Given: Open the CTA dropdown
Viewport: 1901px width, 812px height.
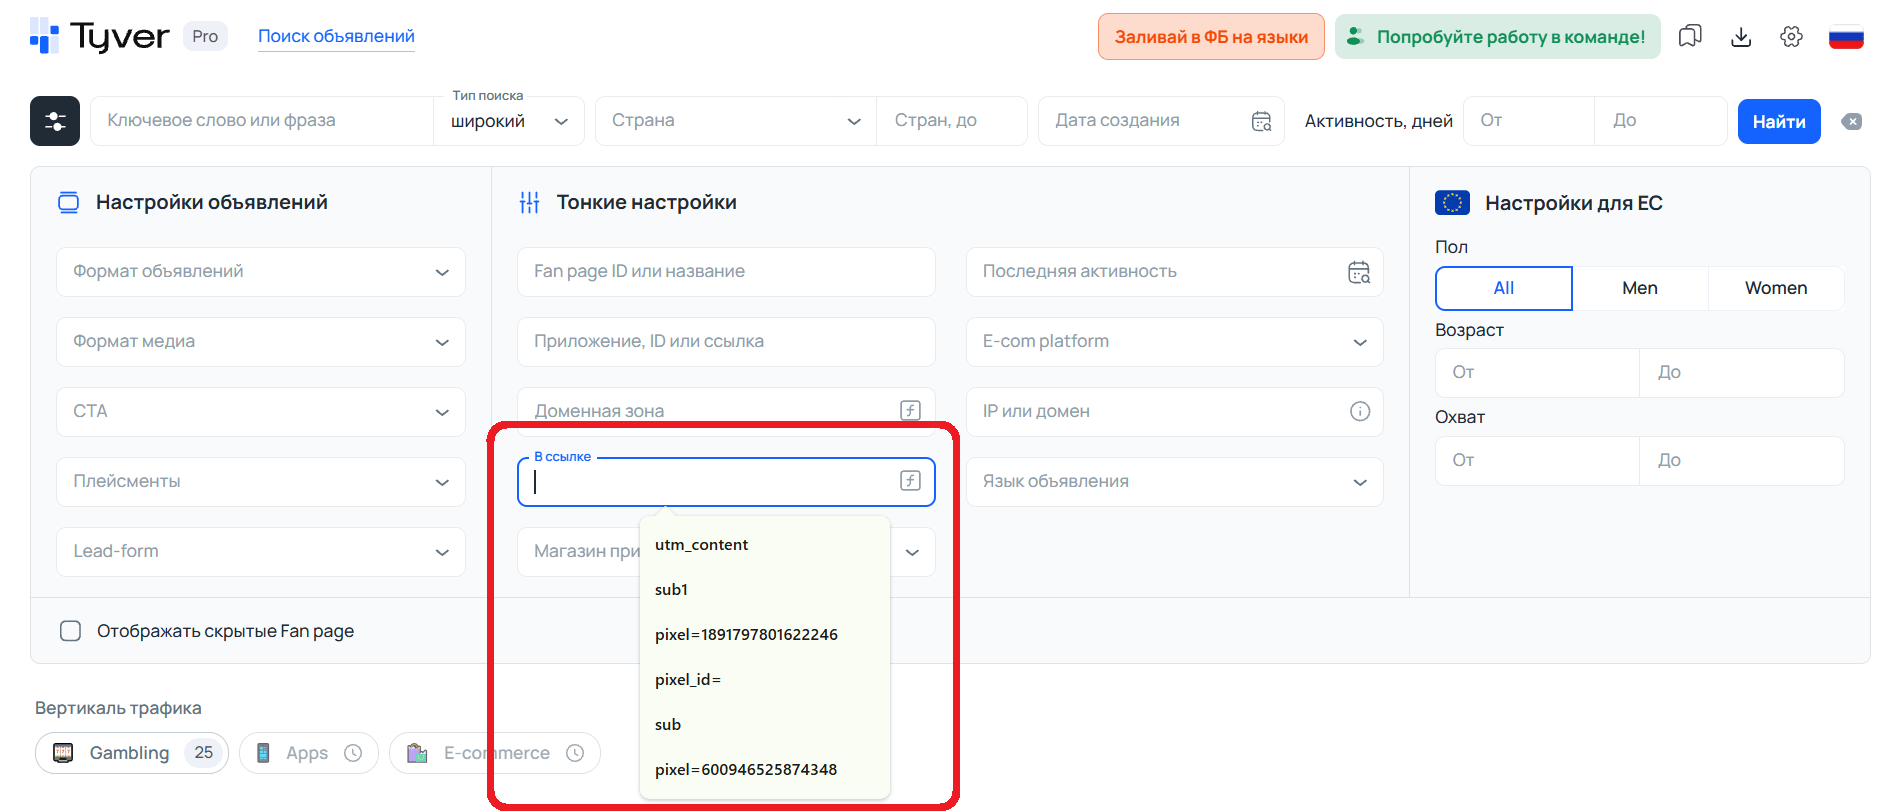Looking at the screenshot, I should point(261,412).
